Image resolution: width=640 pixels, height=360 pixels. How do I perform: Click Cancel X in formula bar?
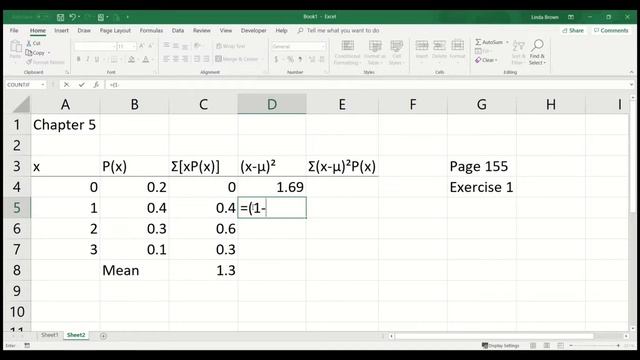pos(67,84)
